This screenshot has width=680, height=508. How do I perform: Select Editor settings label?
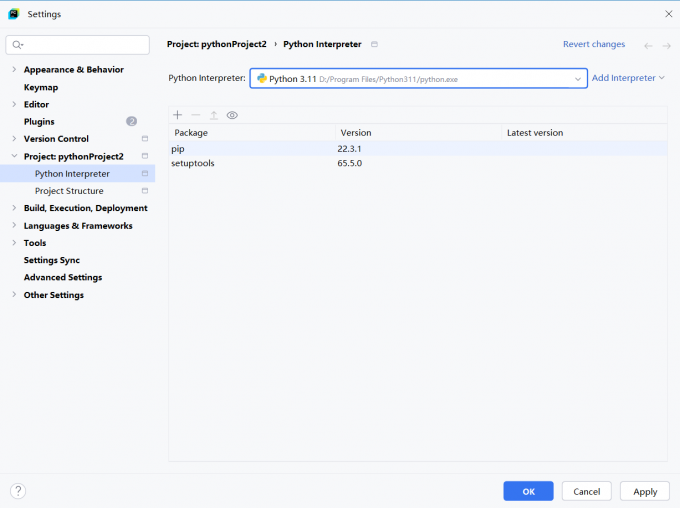tap(36, 105)
